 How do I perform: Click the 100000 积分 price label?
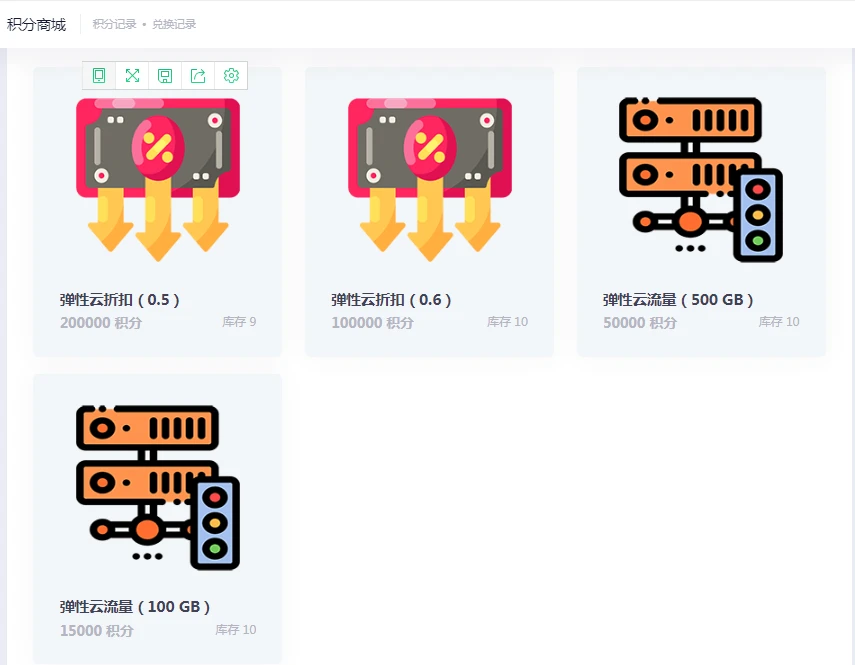click(373, 323)
